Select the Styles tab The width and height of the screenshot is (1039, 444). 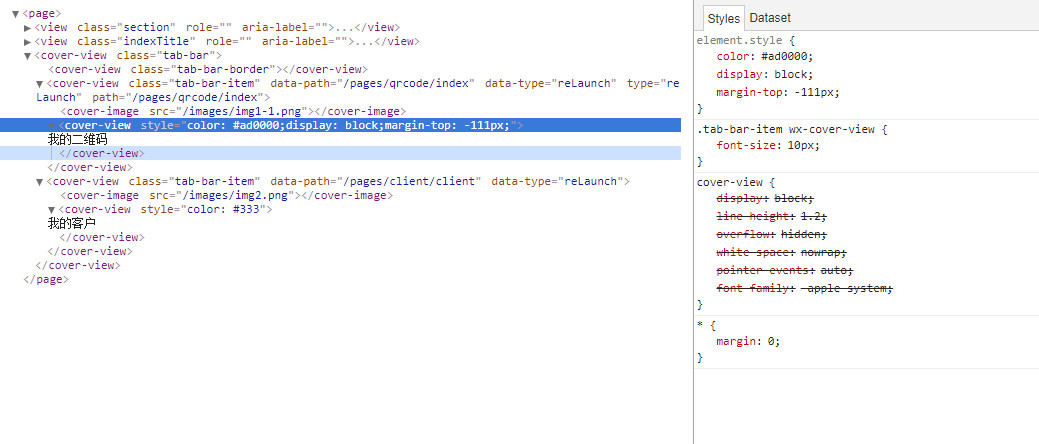[723, 19]
